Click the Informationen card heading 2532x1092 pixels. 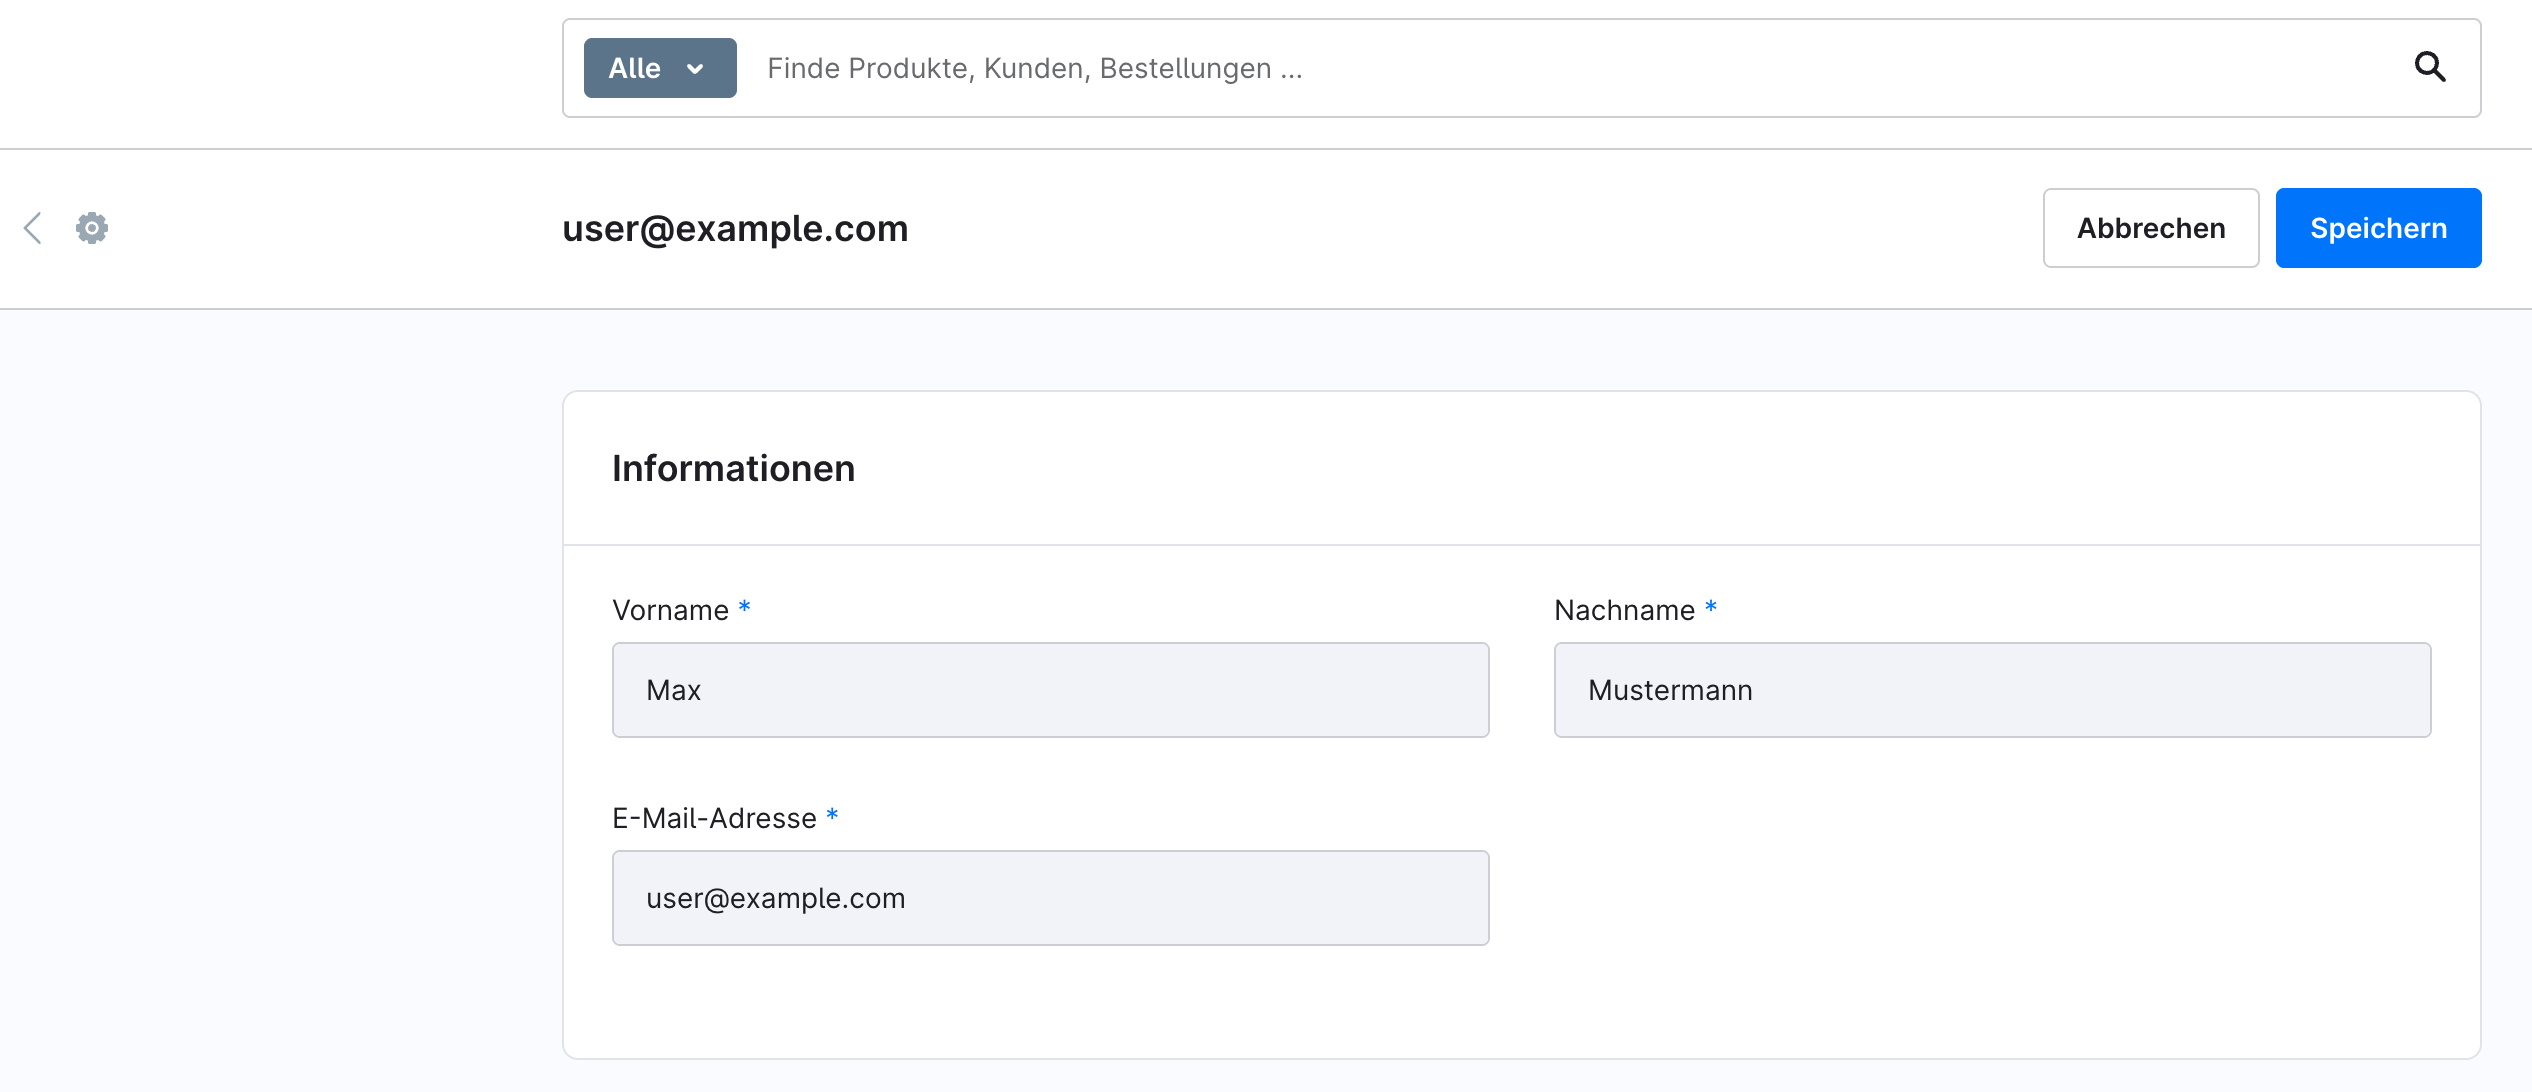click(733, 468)
